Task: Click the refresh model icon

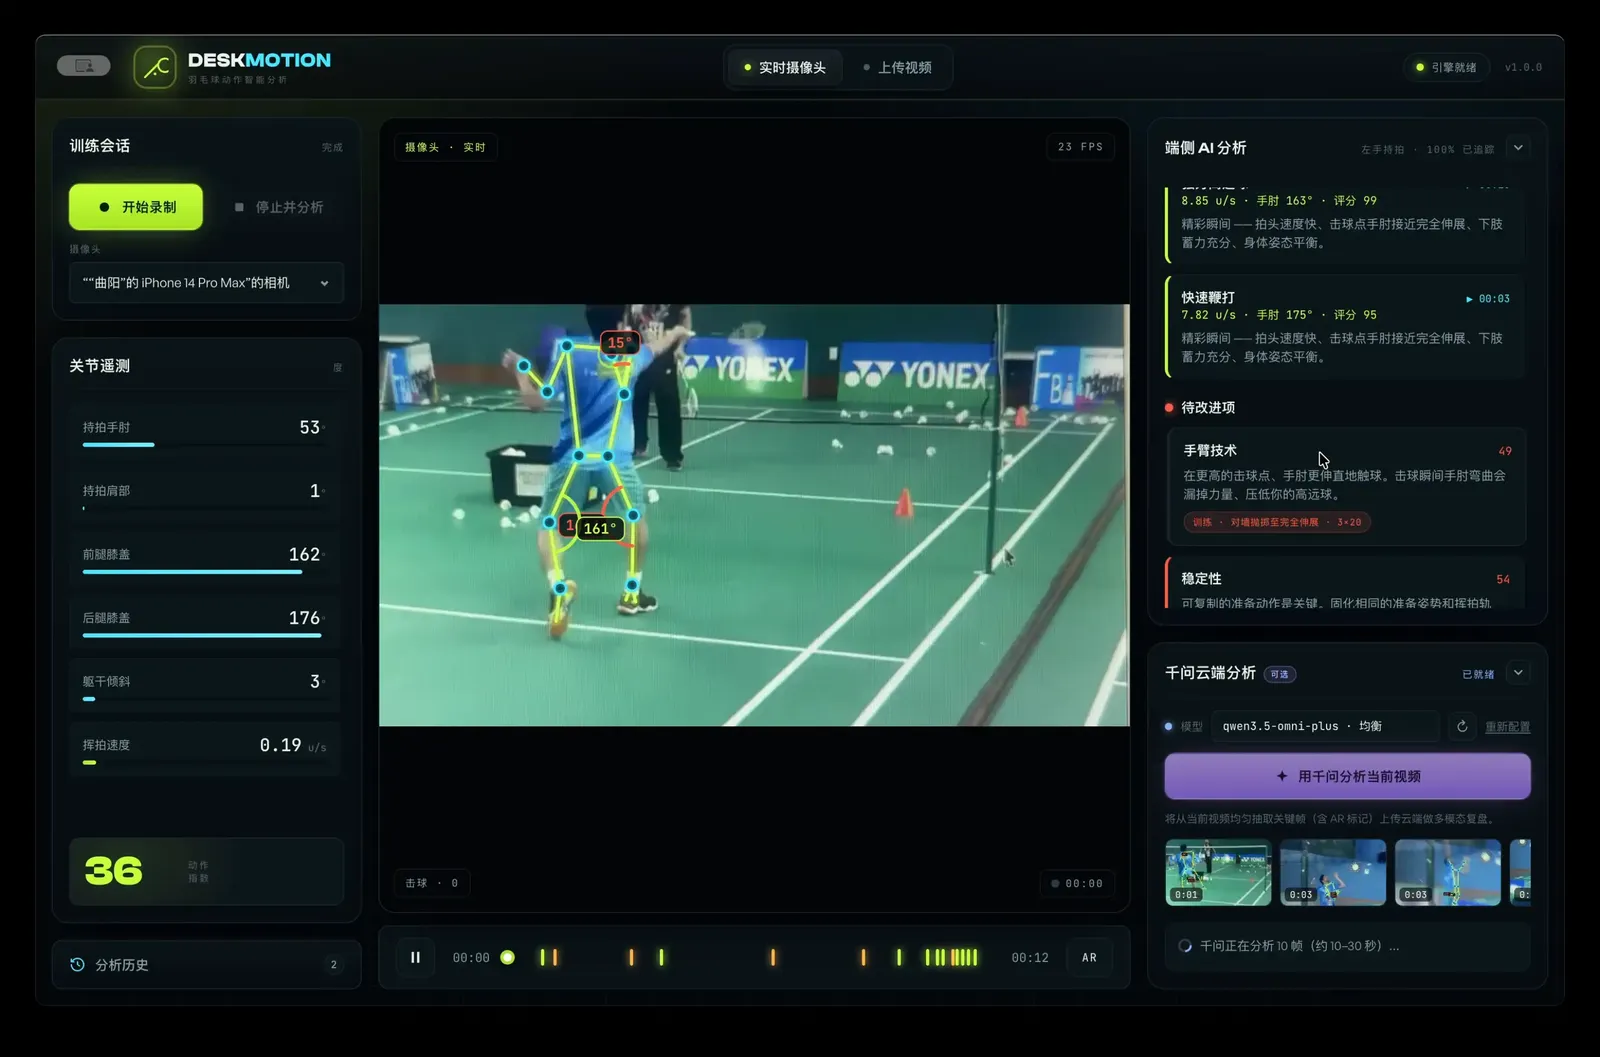Action: click(x=1462, y=726)
